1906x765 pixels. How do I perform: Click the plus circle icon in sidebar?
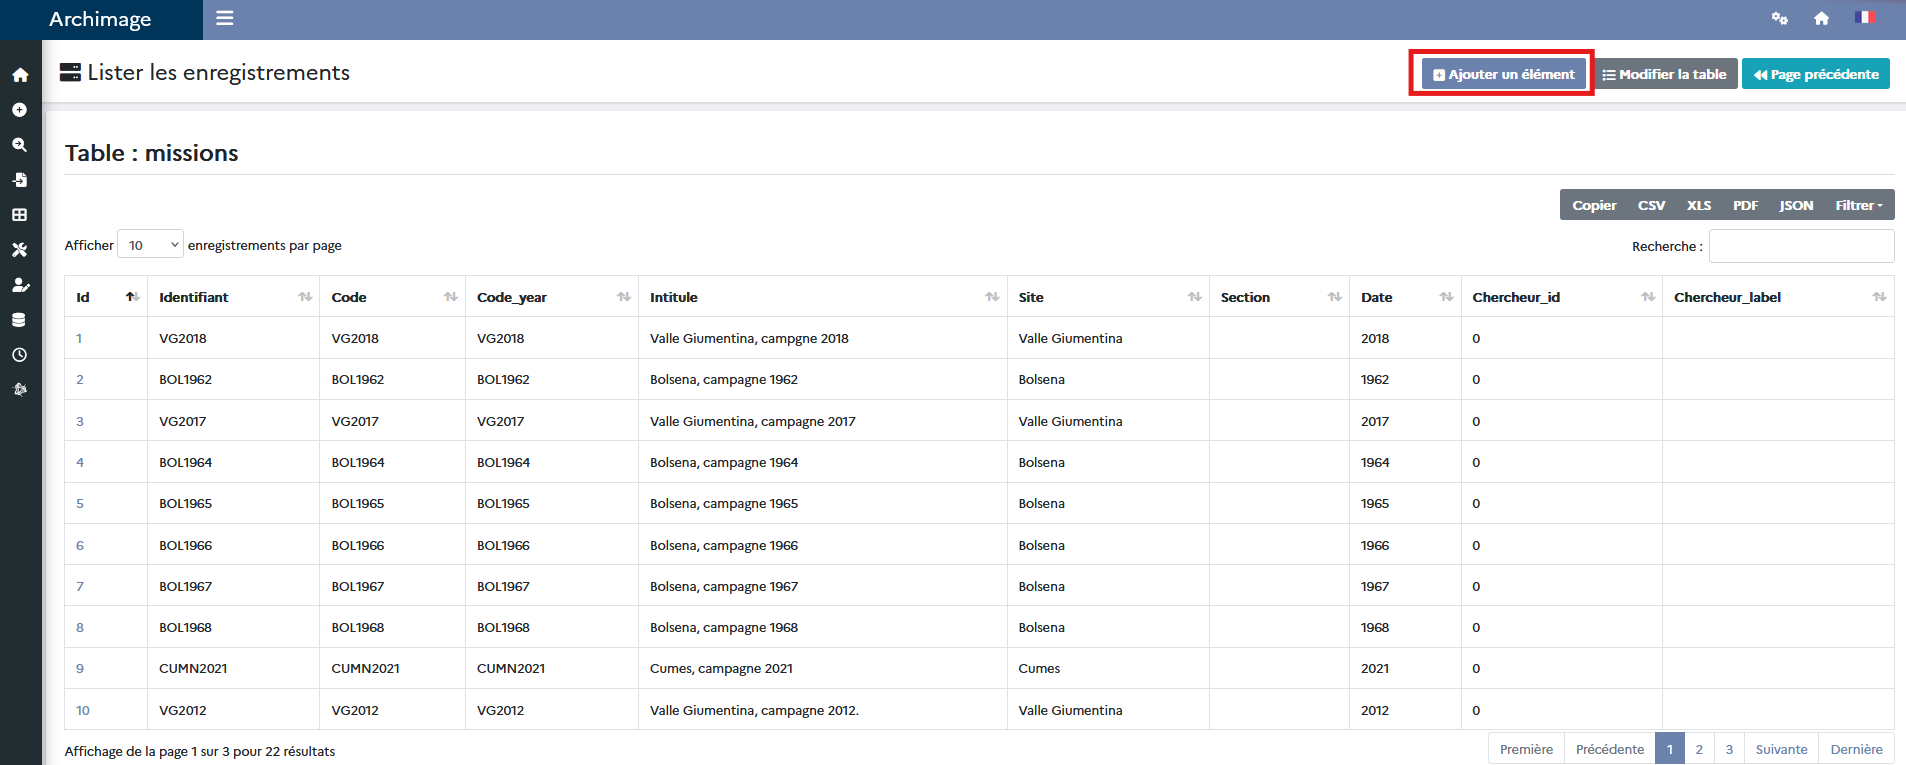(x=20, y=110)
